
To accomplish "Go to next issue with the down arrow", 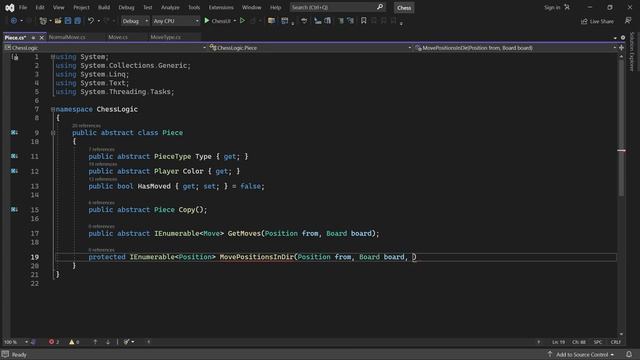I will point(108,342).
